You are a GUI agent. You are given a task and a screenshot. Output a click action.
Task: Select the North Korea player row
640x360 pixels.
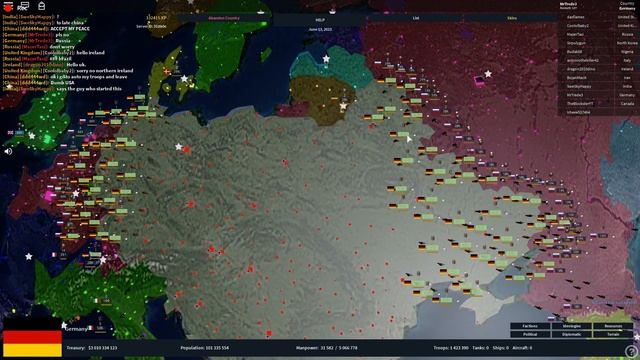coord(599,43)
